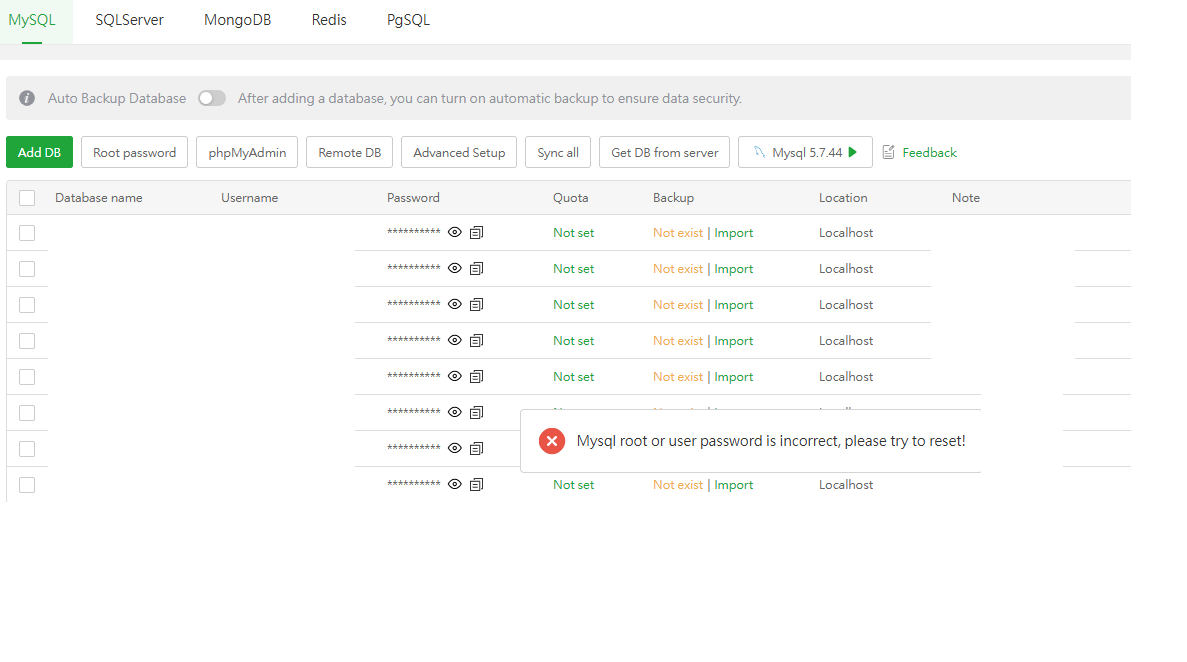Check the select-all checkbox in table header
The height and width of the screenshot is (662, 1187).
[x=27, y=198]
